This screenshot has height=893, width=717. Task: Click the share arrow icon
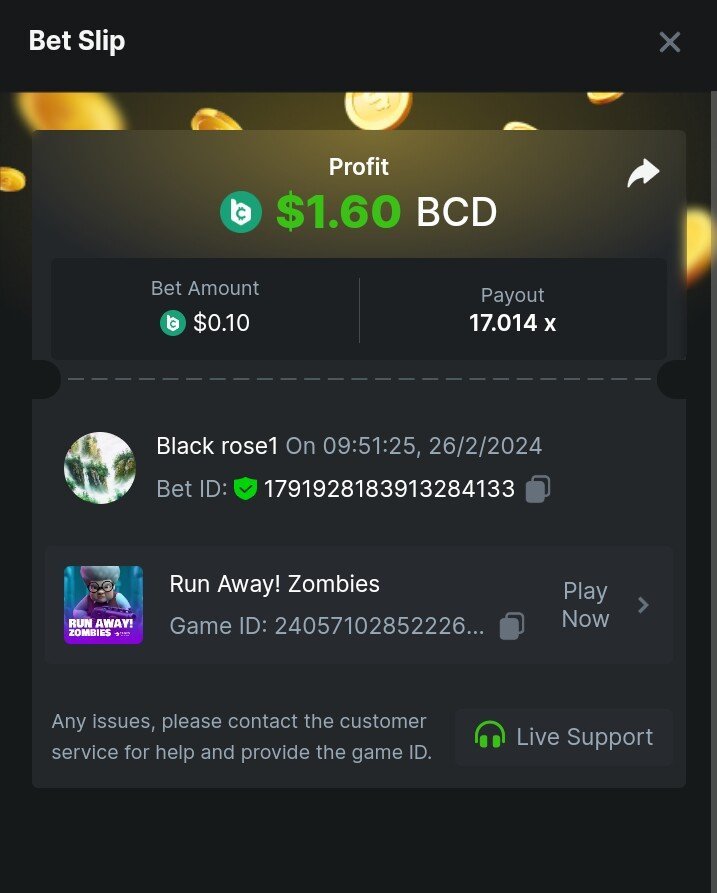pos(643,173)
